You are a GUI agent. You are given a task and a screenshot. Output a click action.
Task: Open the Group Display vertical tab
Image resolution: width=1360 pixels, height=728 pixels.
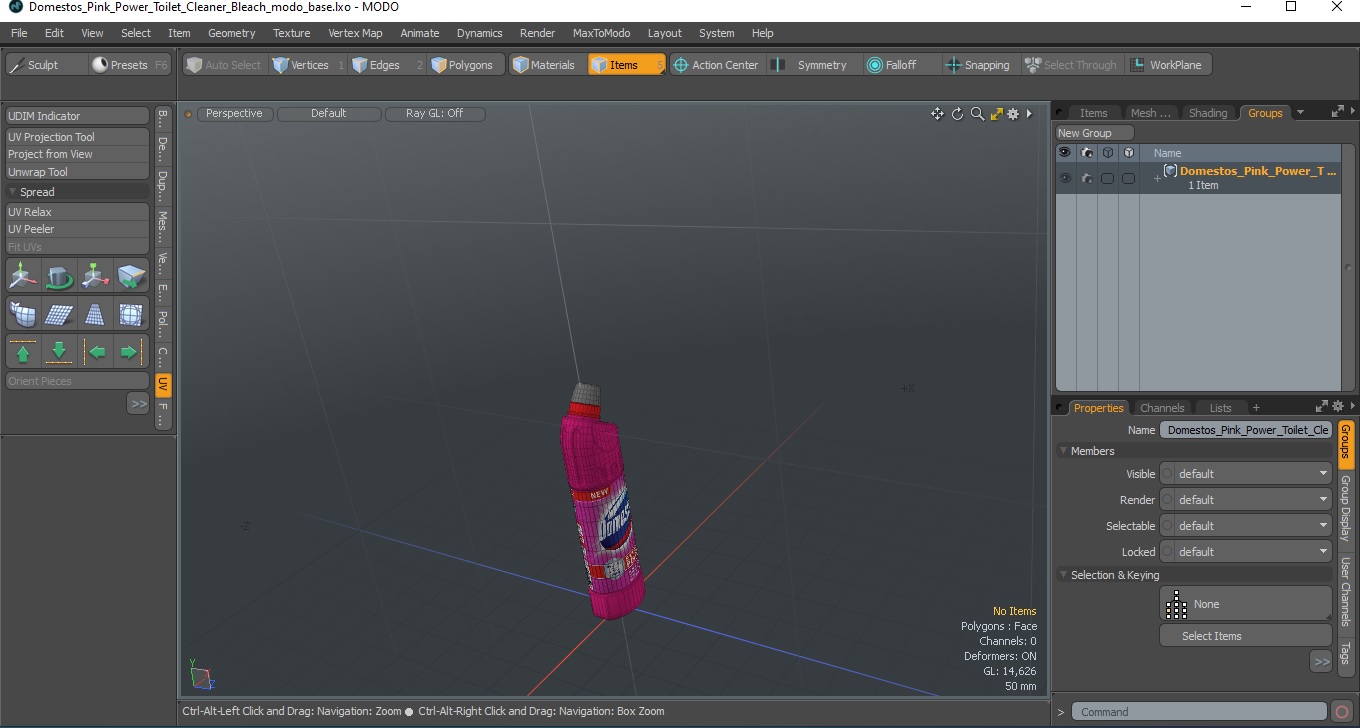coord(1345,508)
